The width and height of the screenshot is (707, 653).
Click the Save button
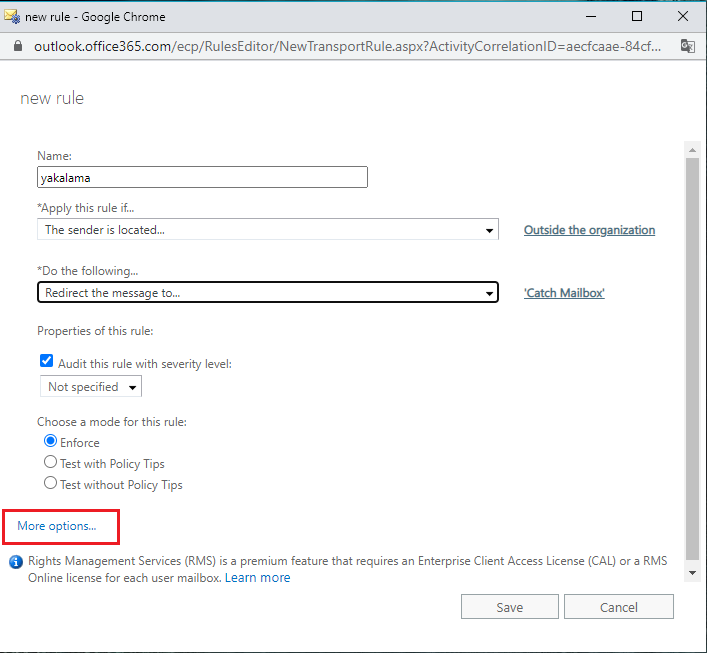[510, 607]
